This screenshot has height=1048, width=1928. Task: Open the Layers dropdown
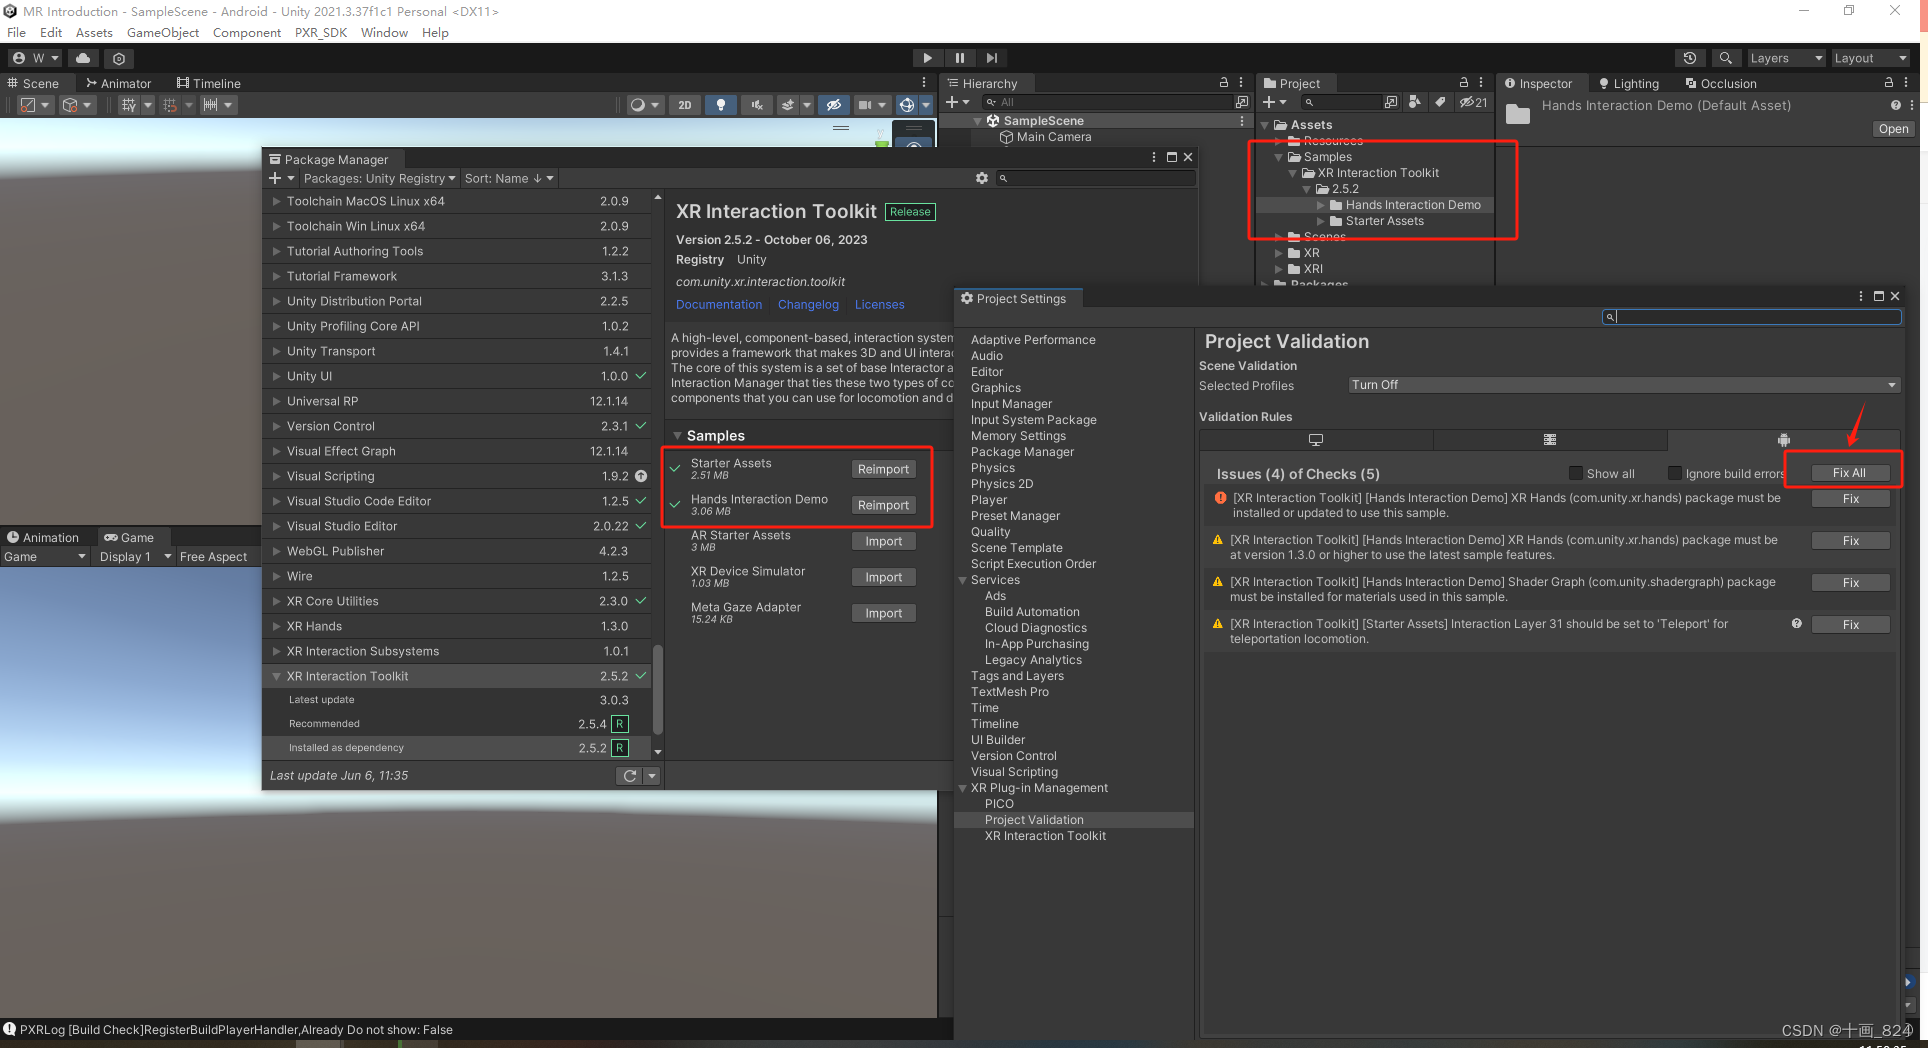tap(1786, 58)
